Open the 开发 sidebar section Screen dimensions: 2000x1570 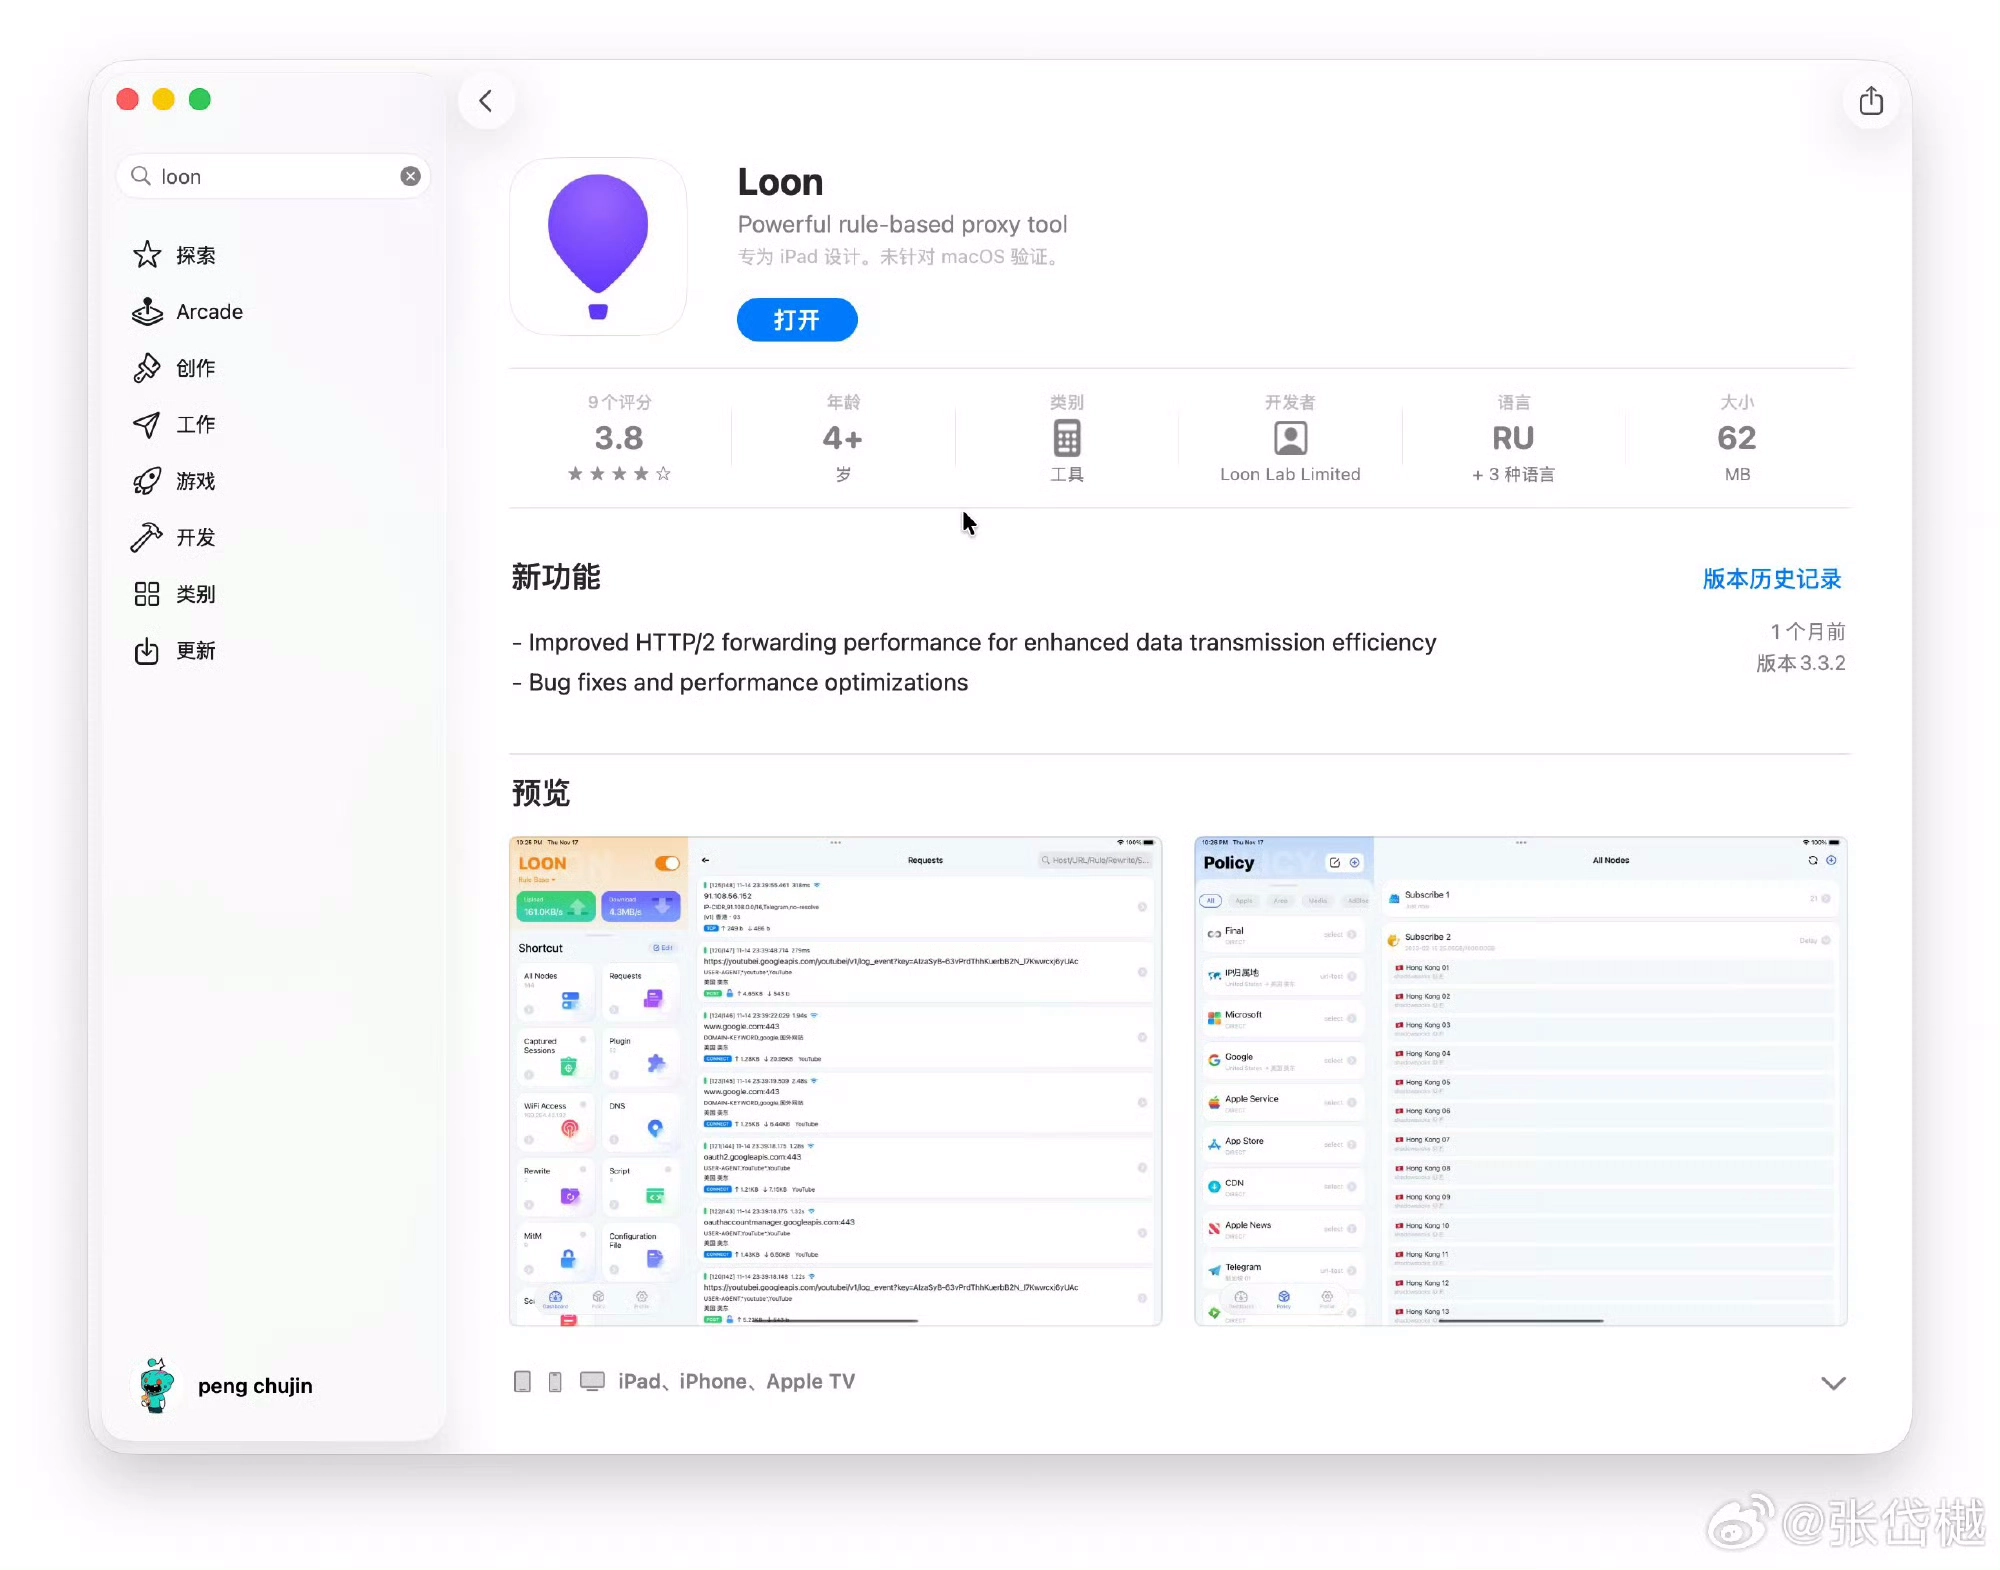tap(196, 538)
